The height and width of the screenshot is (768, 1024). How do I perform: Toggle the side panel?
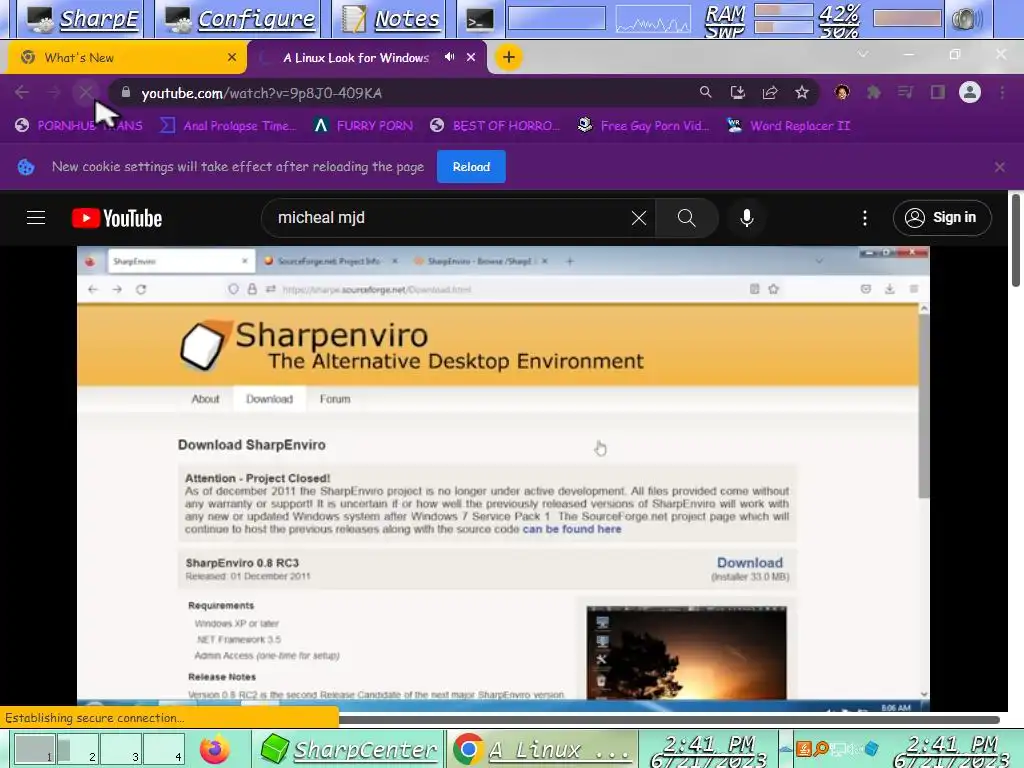pyautogui.click(x=938, y=93)
